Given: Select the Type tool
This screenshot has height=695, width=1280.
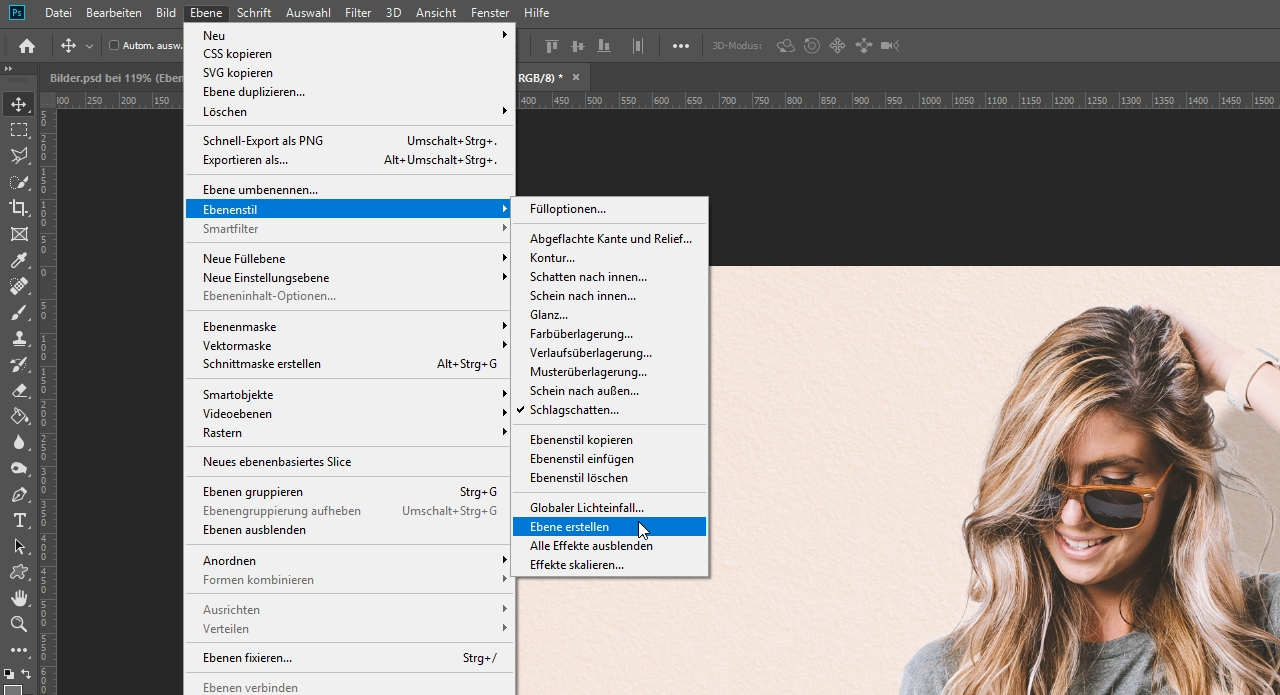Looking at the screenshot, I should (19, 520).
